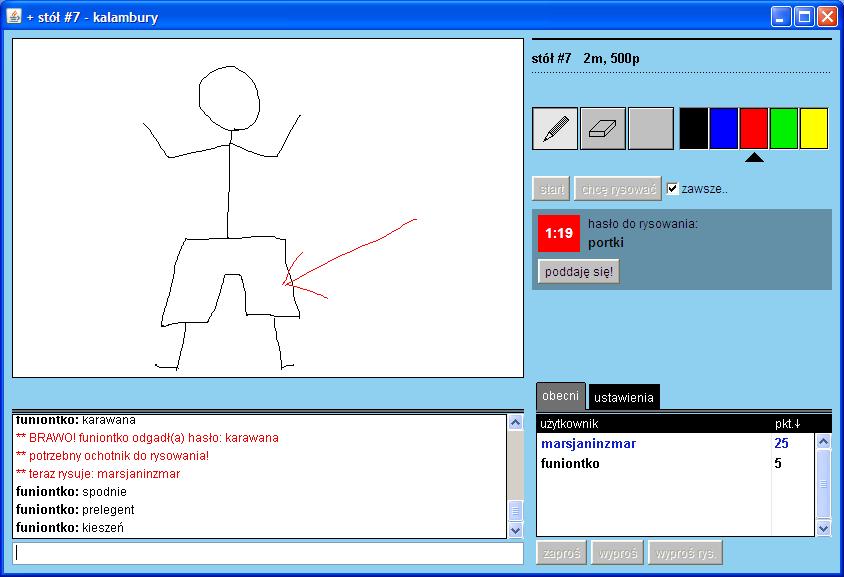Pick the black color swatch
Image resolution: width=844 pixels, height=577 pixels.
[694, 128]
